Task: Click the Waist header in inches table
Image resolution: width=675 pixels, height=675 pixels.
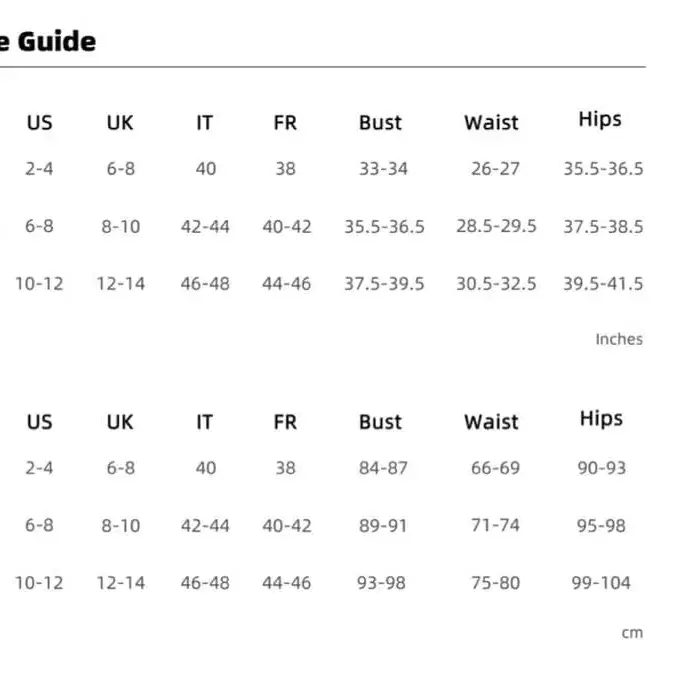Action: pyautogui.click(x=491, y=123)
